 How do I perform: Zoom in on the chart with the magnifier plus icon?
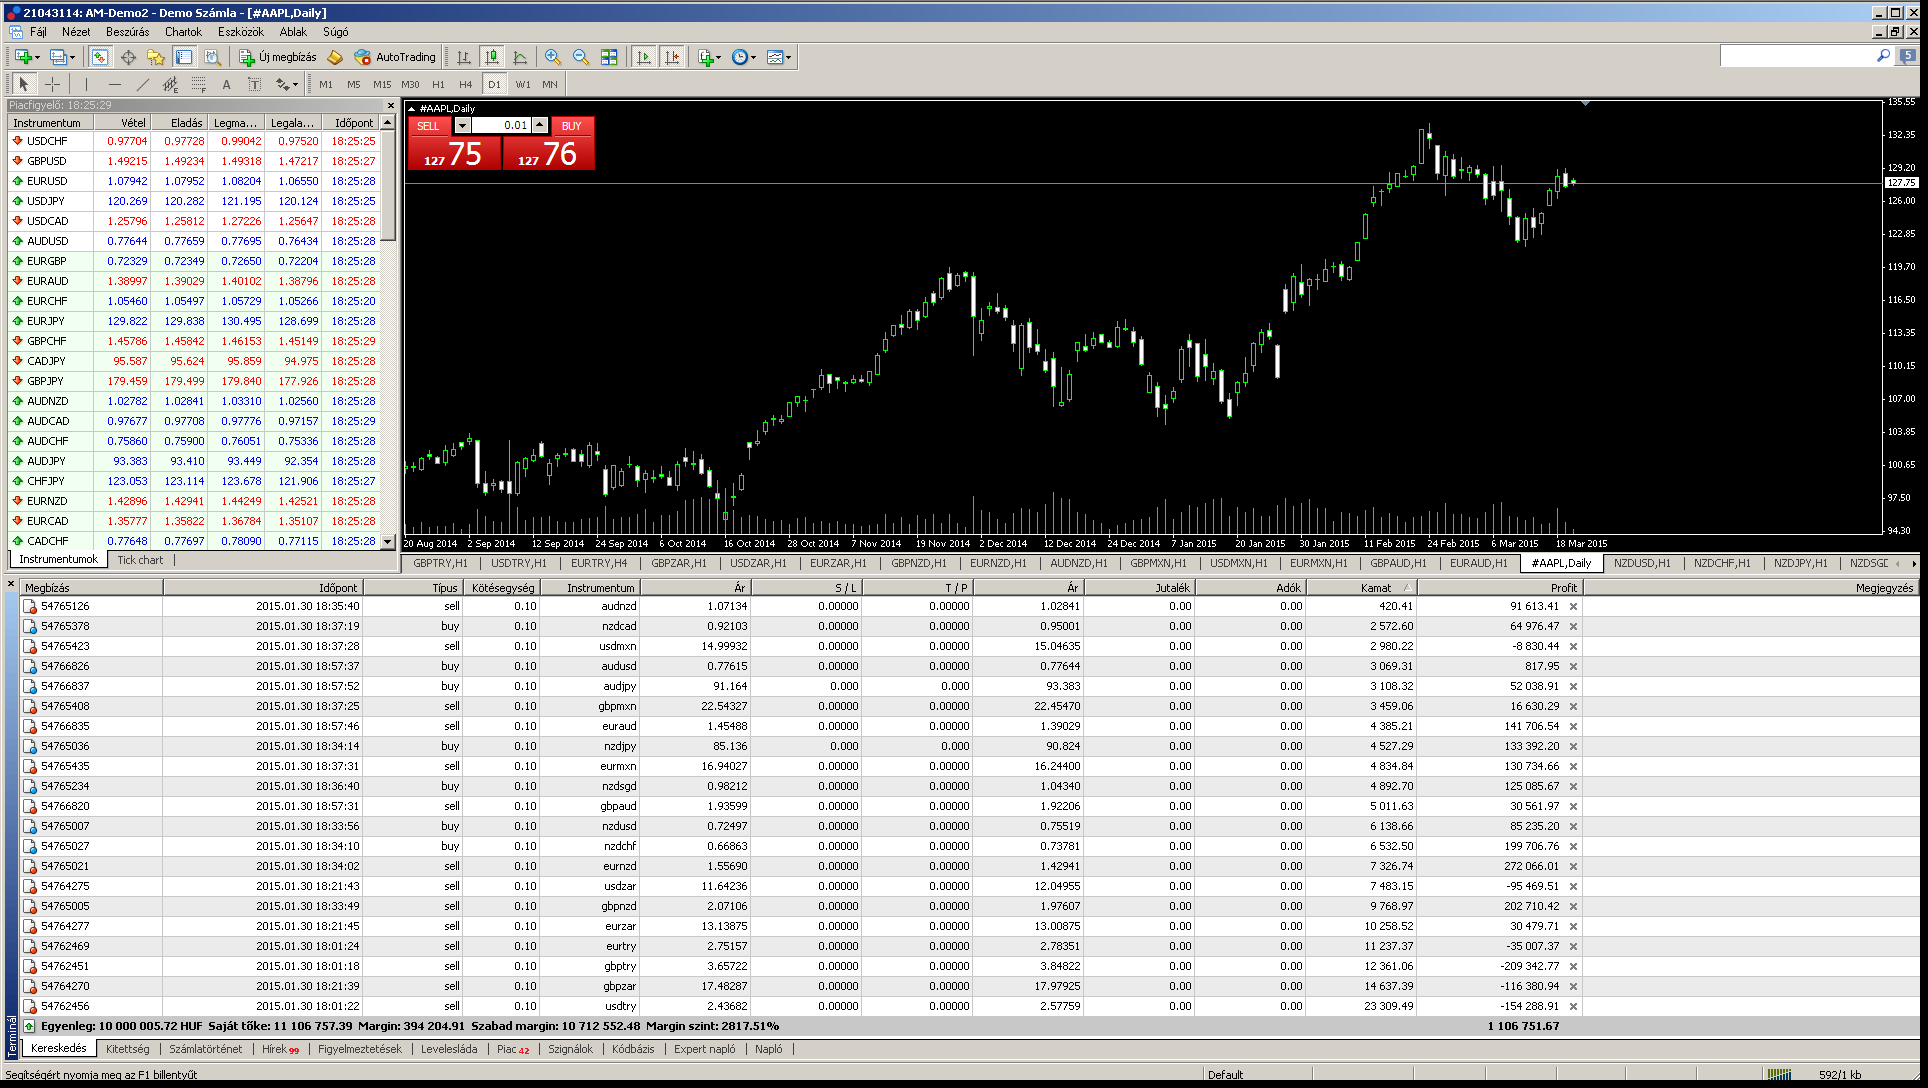pyautogui.click(x=553, y=57)
